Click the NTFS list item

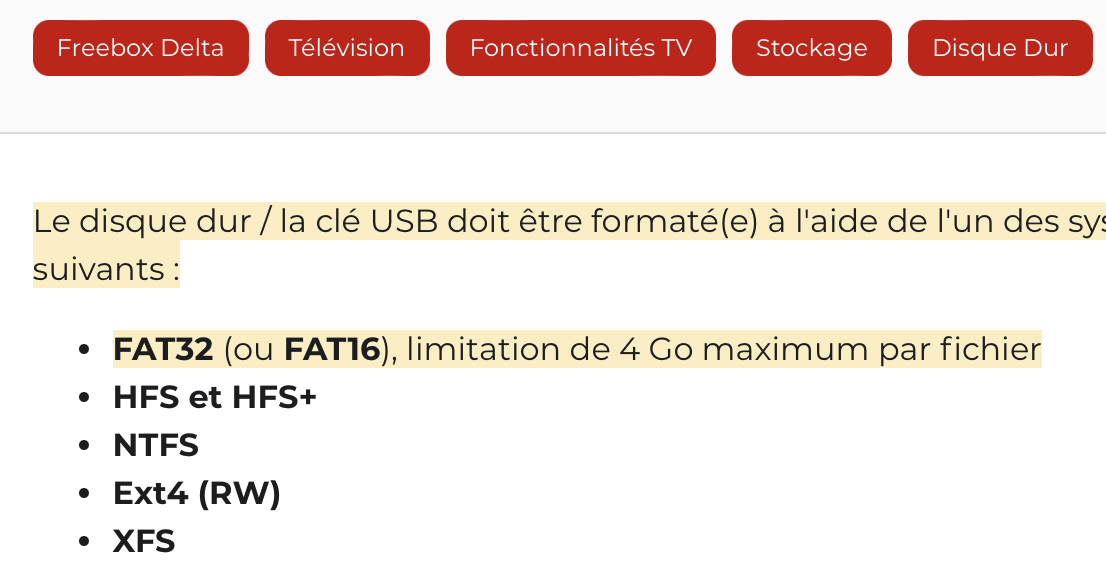pos(156,445)
